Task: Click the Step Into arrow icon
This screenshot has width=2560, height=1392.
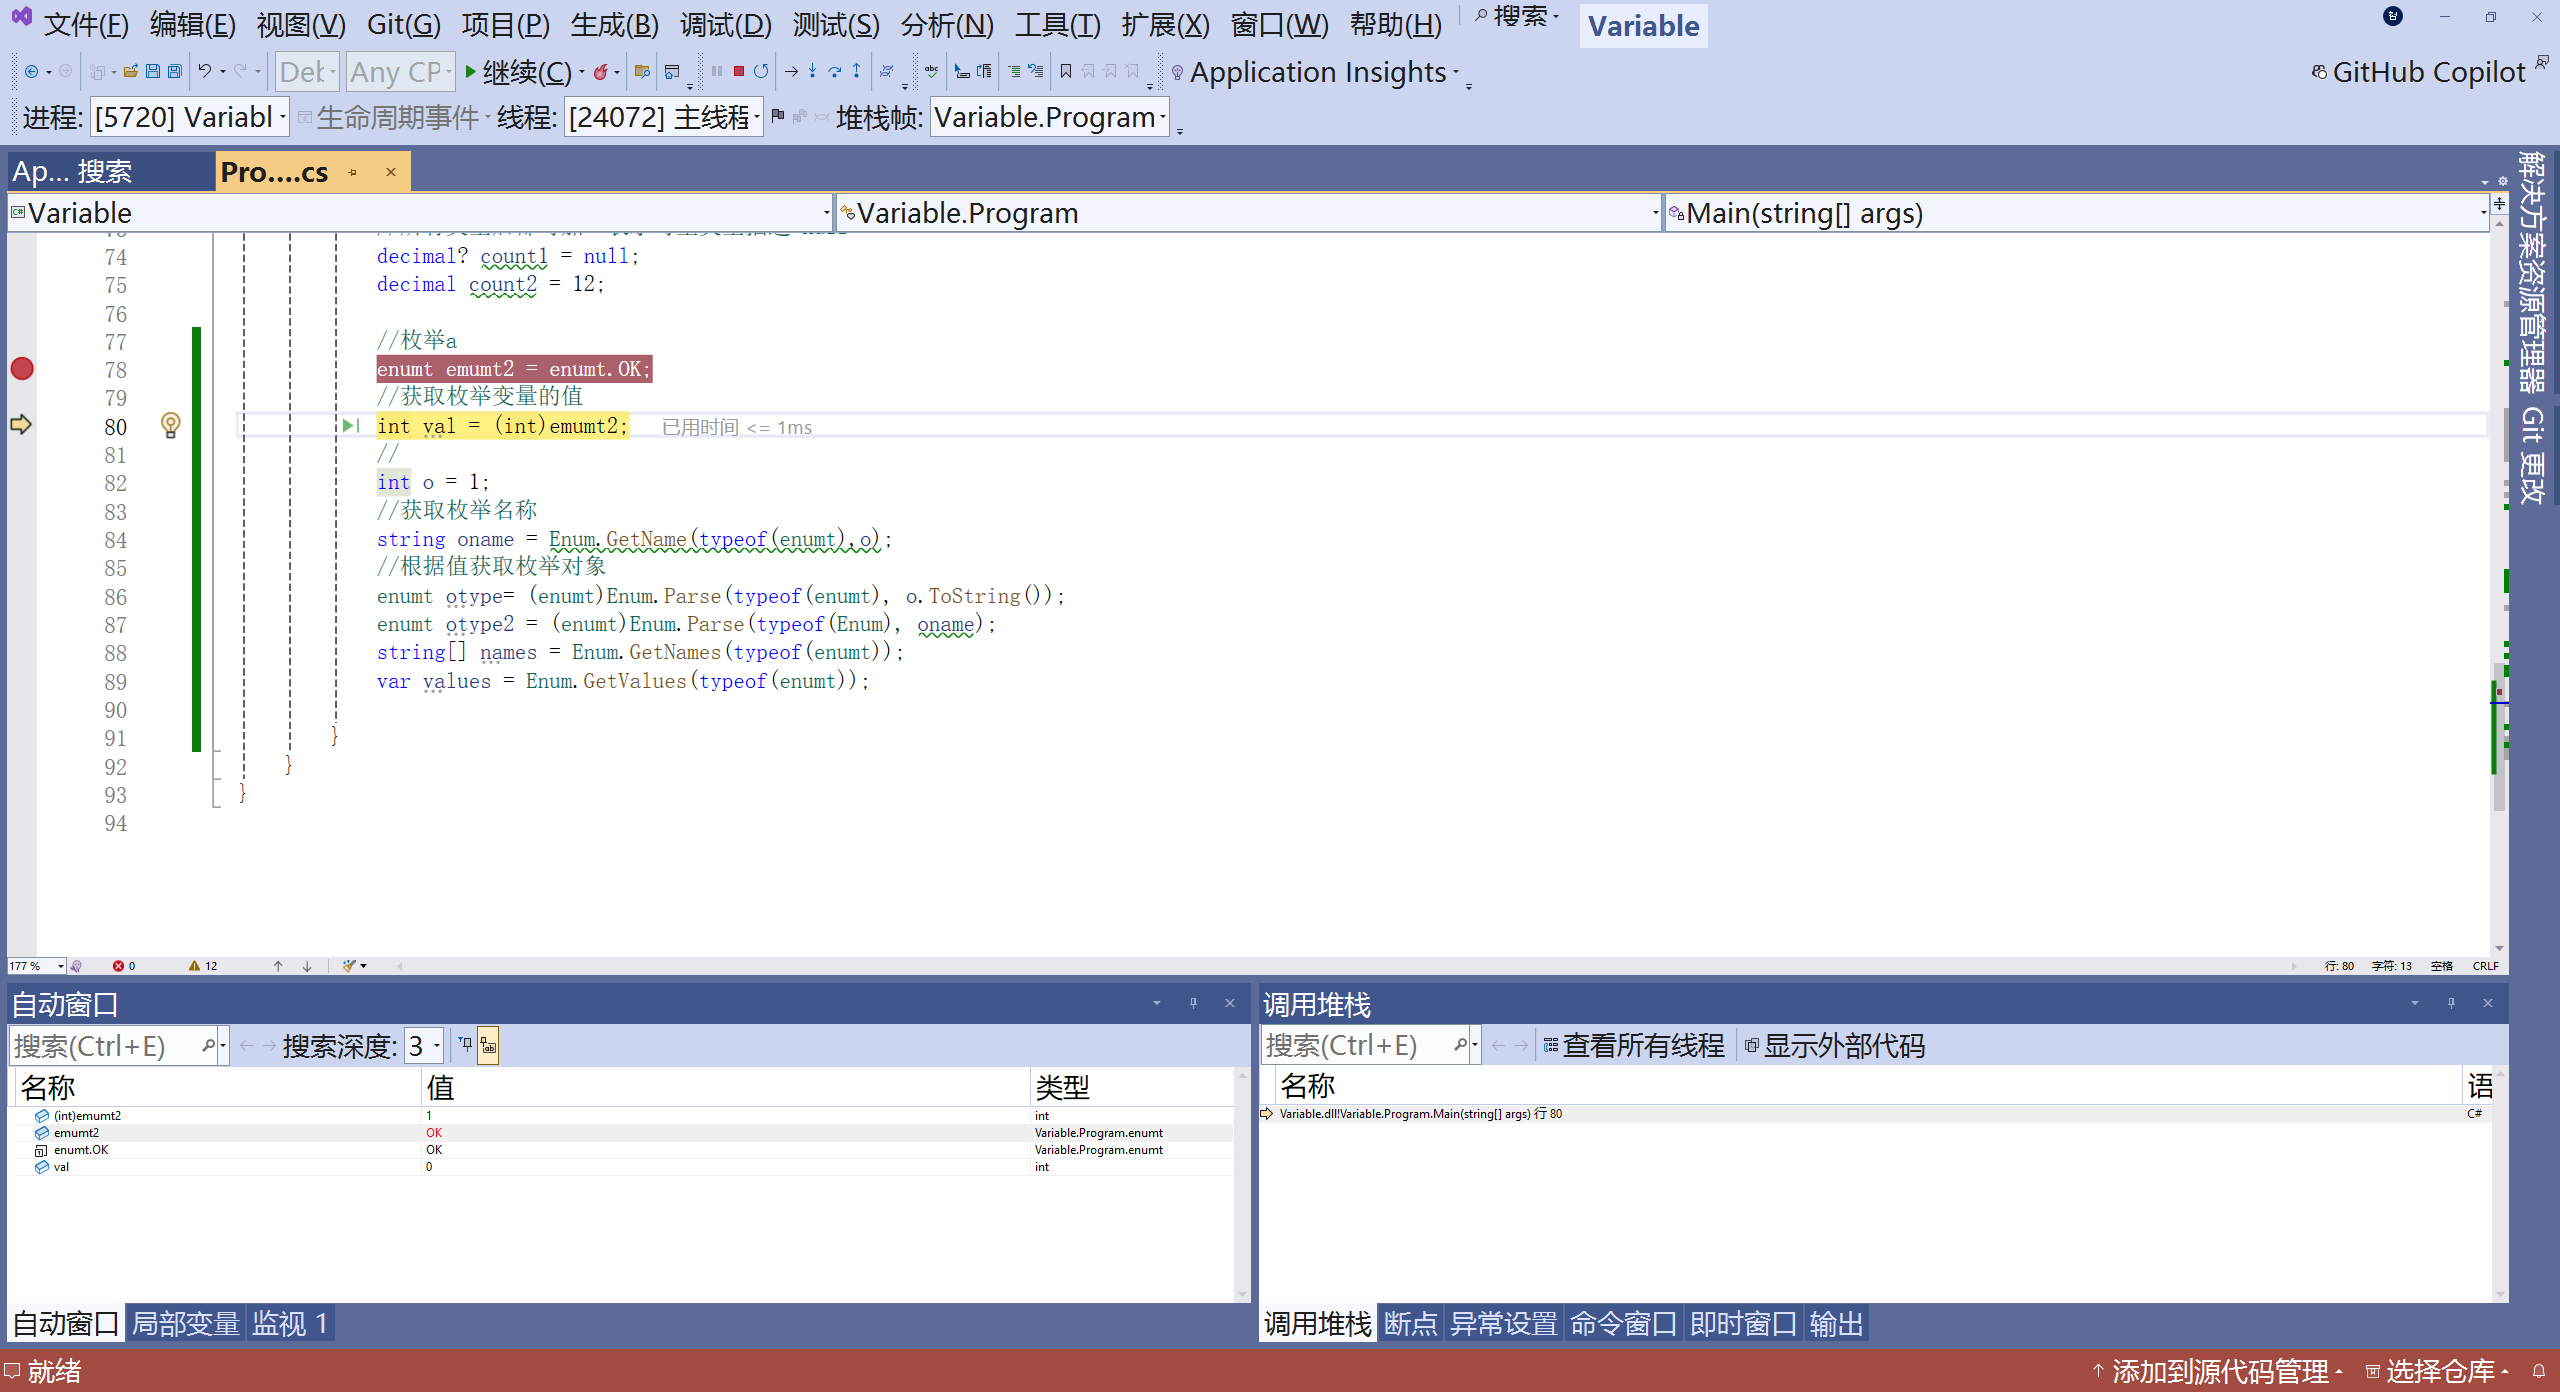Action: tap(812, 72)
